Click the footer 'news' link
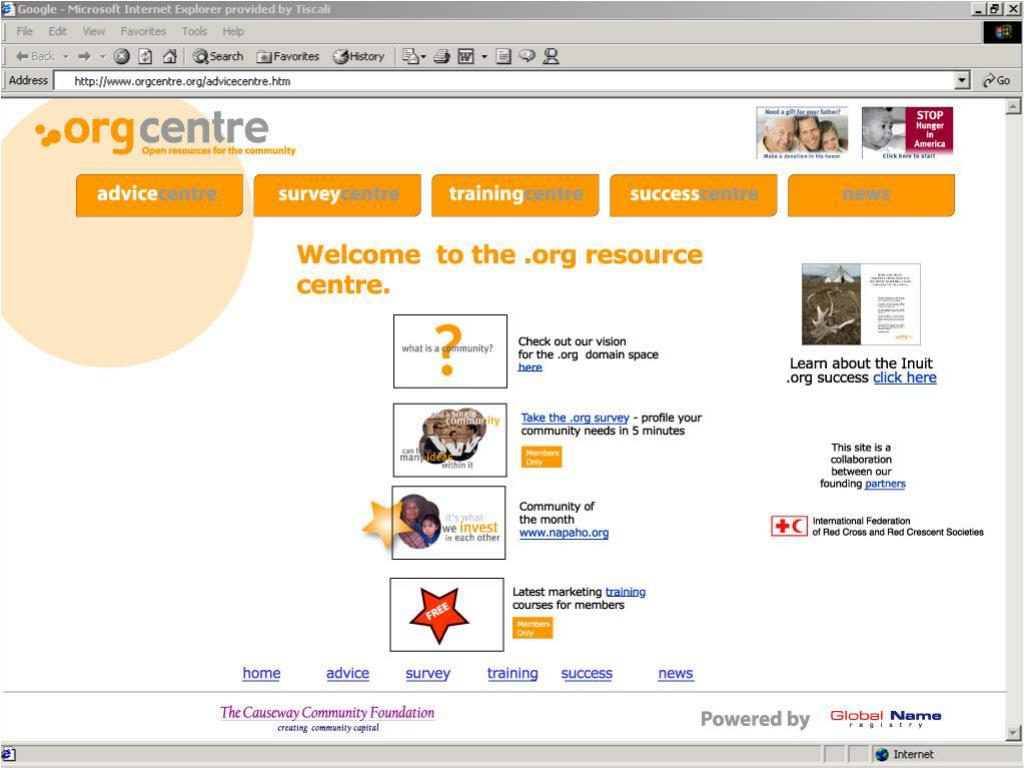 tap(675, 673)
